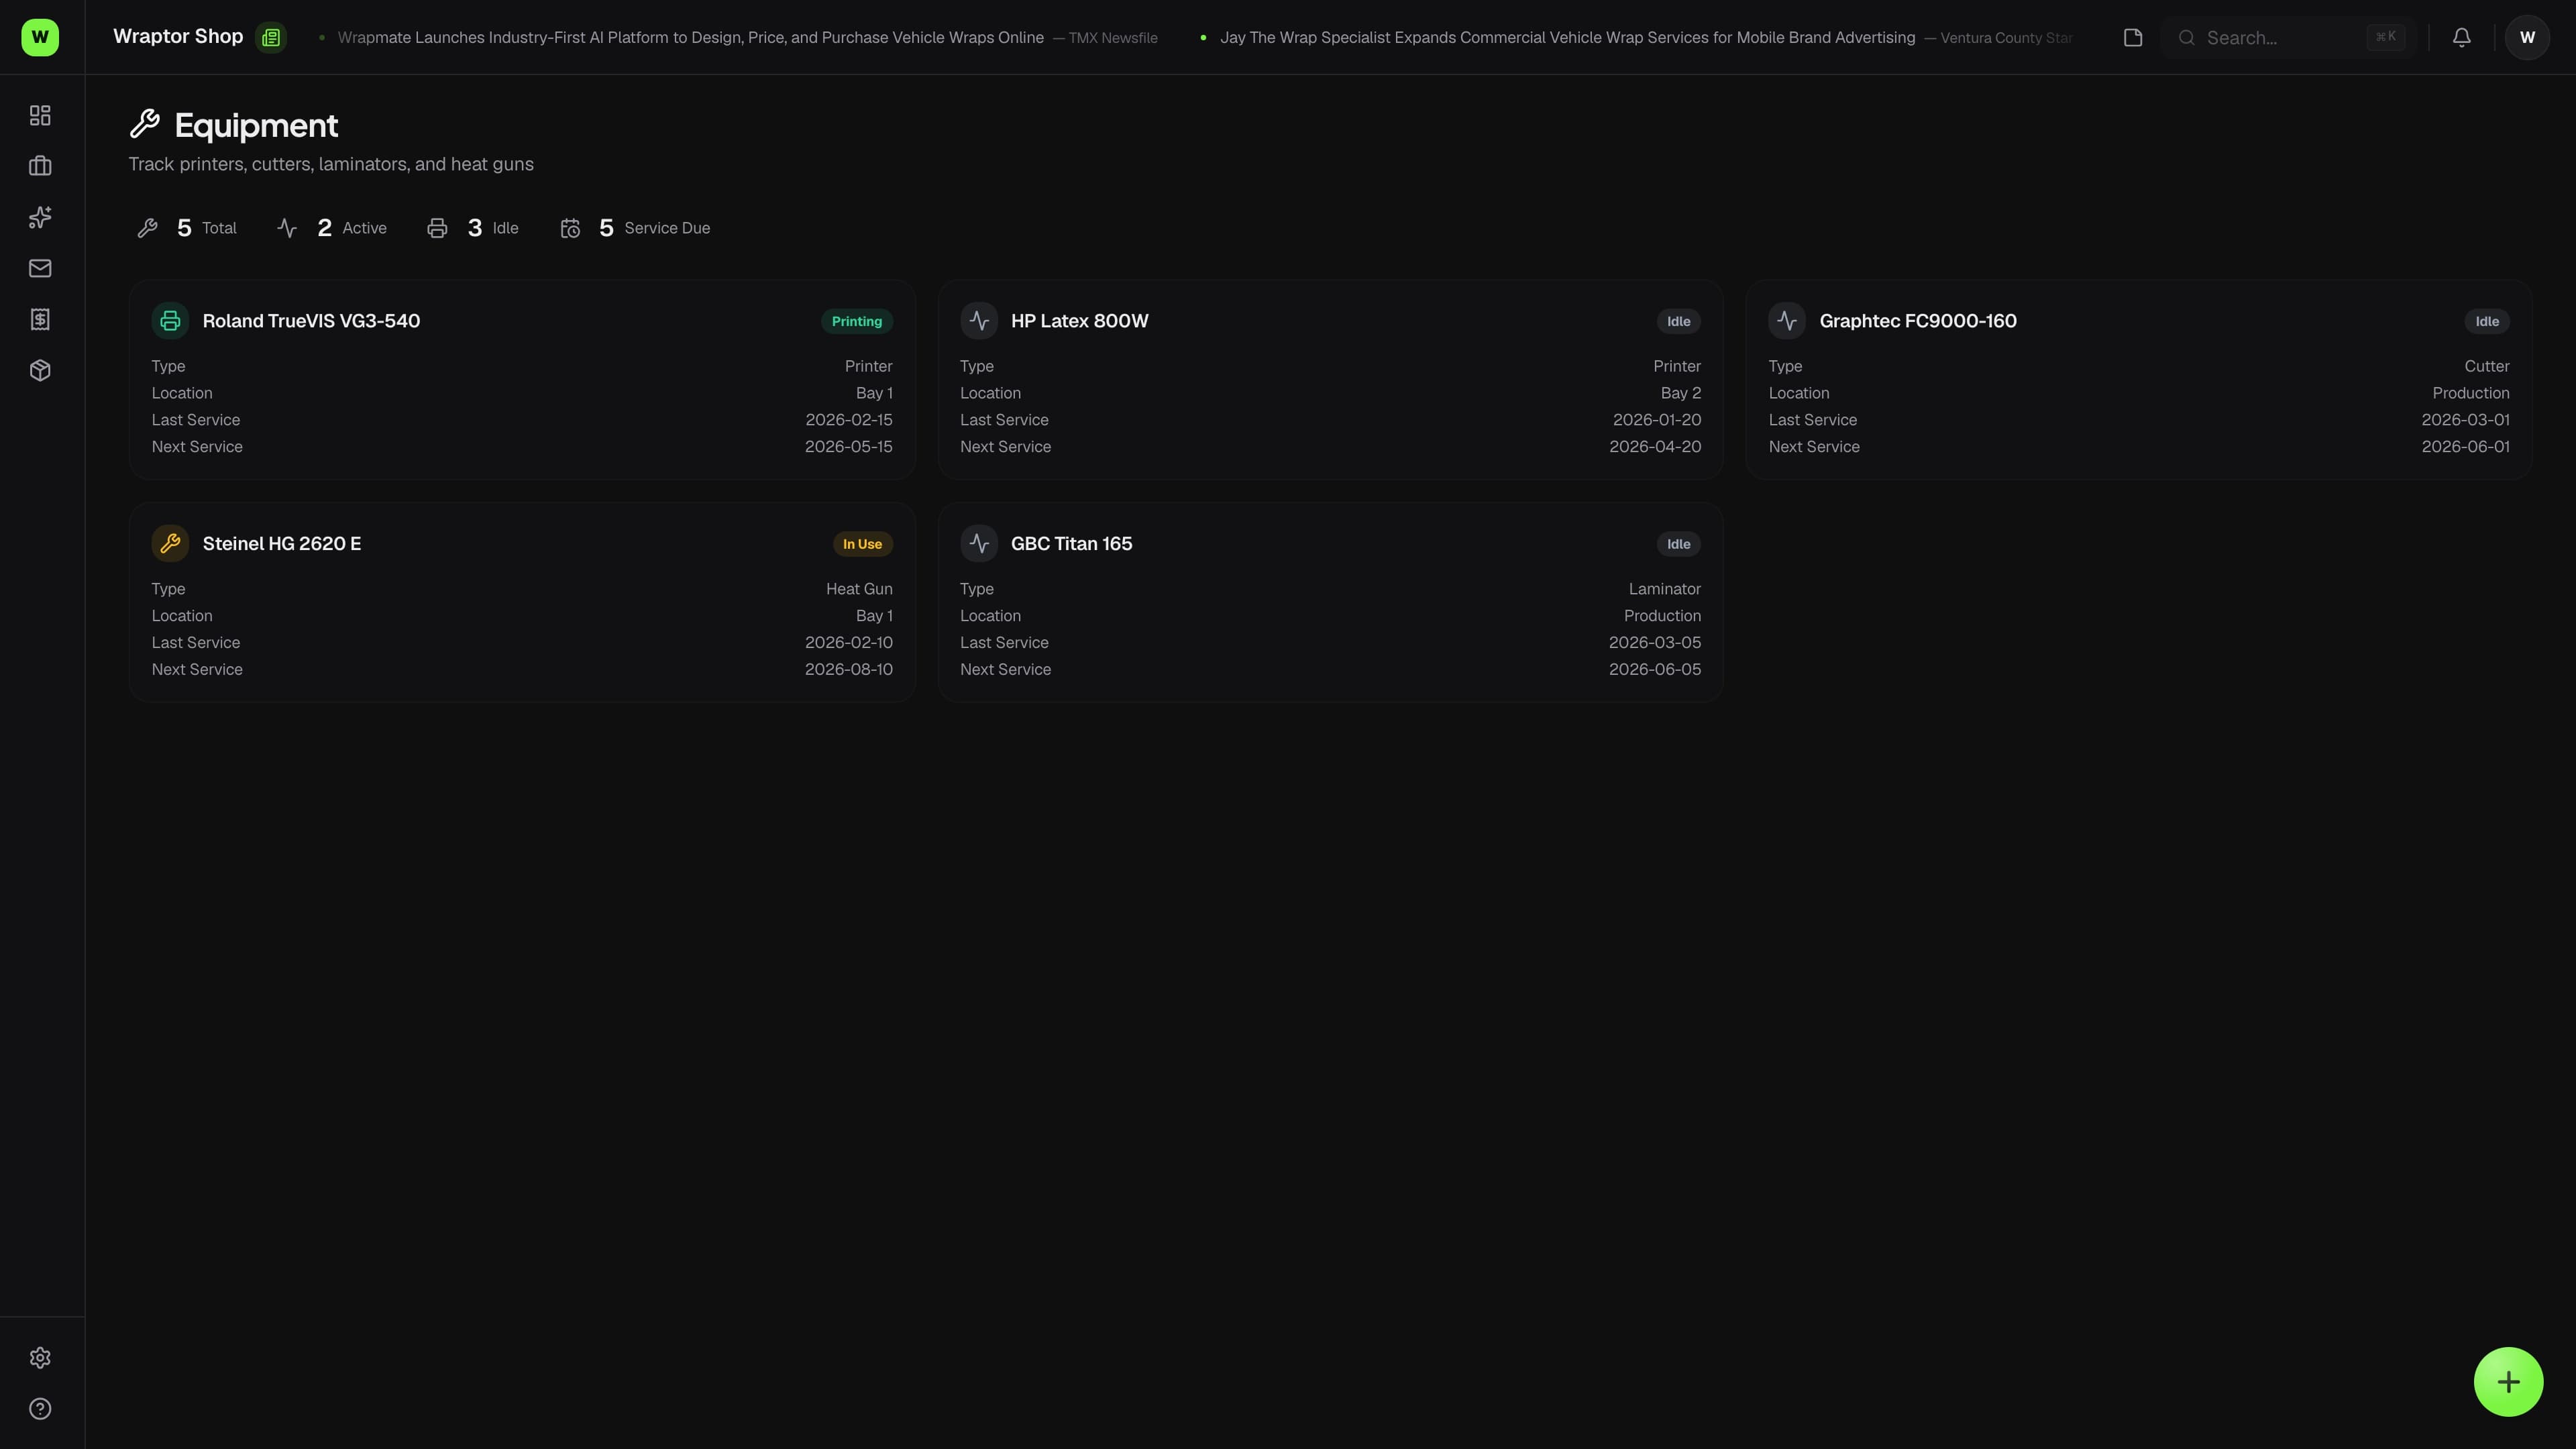
Task: Click the wrench icon on the Steinel HG 2620 E card
Action: tap(170, 543)
